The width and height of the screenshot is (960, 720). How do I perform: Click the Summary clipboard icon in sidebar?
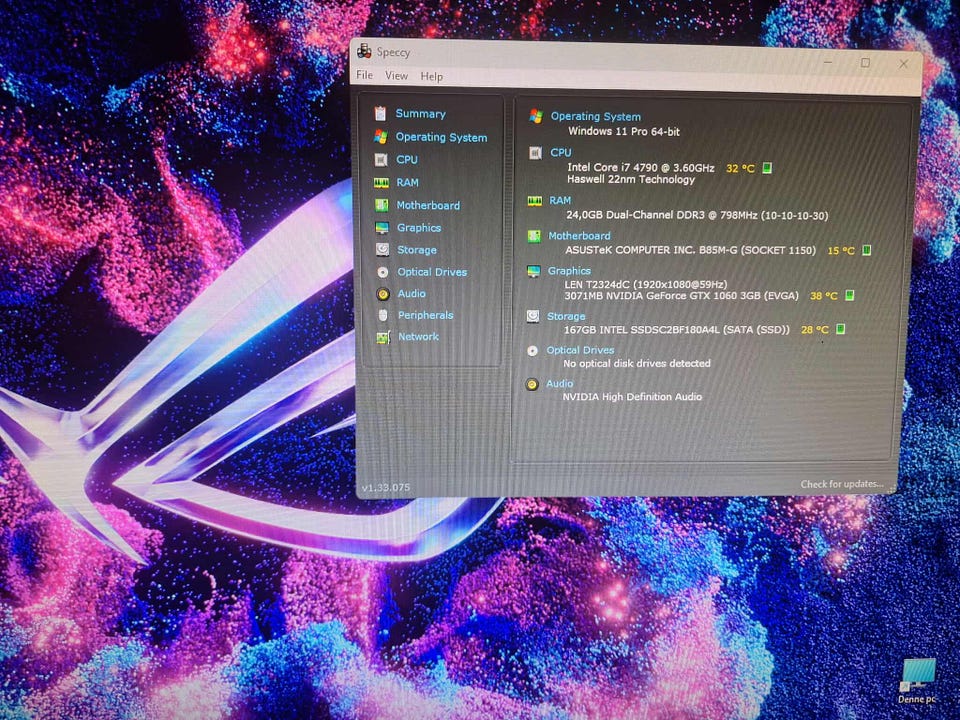[x=380, y=113]
